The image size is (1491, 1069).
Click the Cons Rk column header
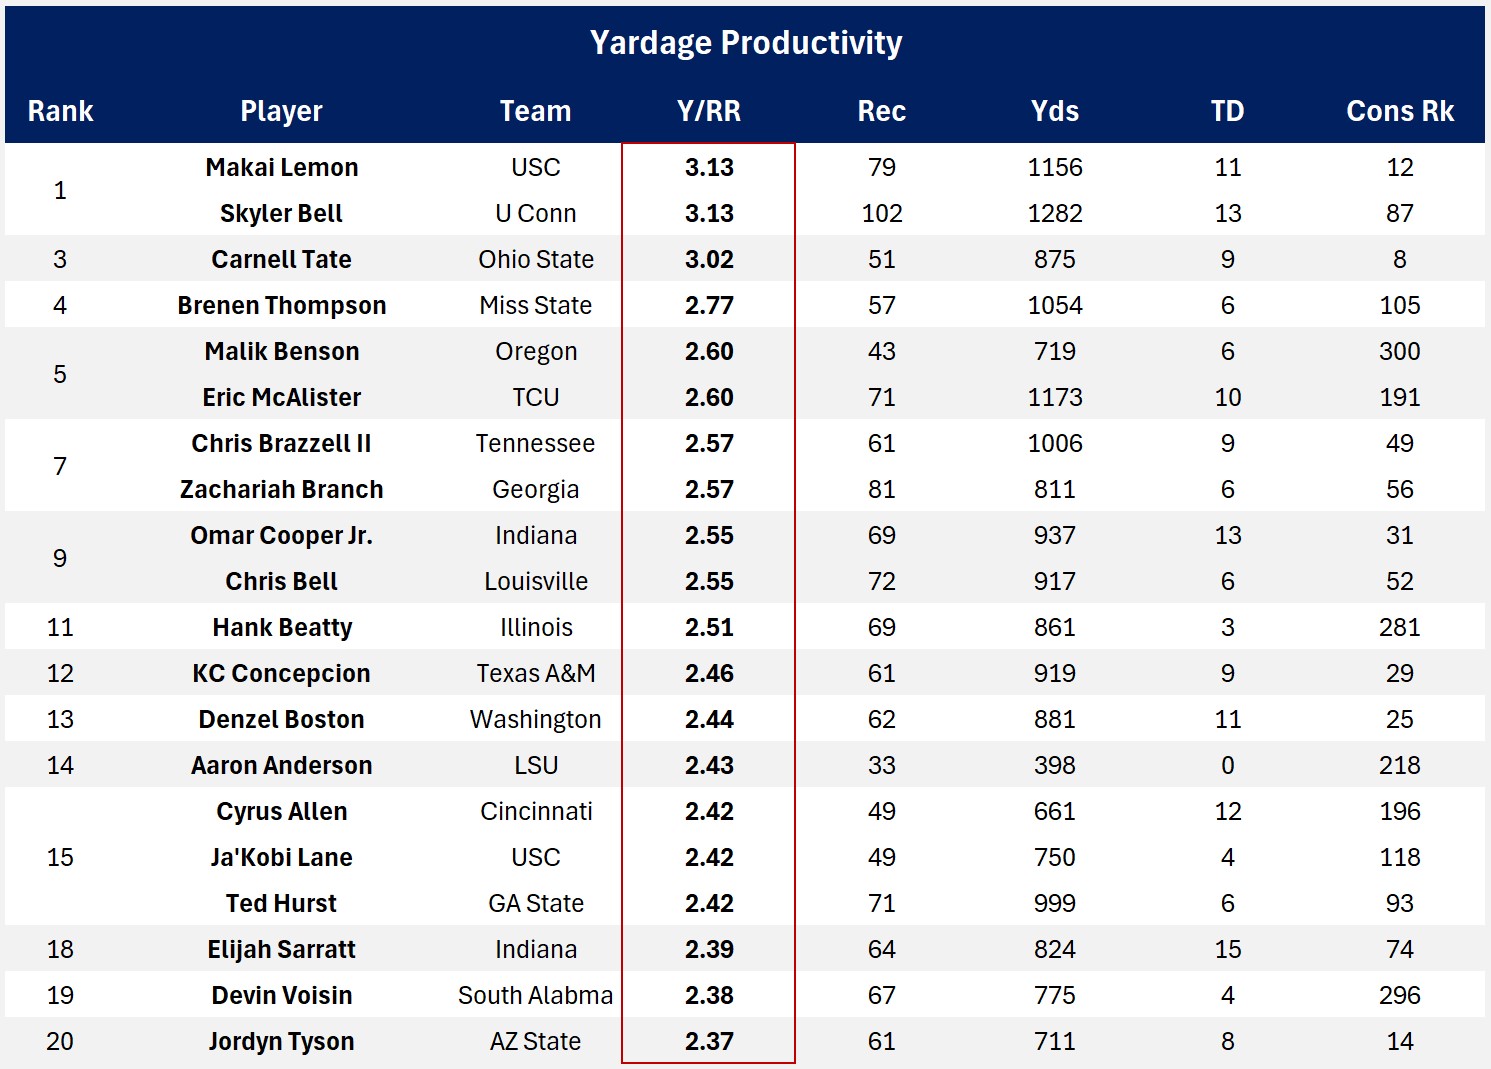(x=1399, y=111)
